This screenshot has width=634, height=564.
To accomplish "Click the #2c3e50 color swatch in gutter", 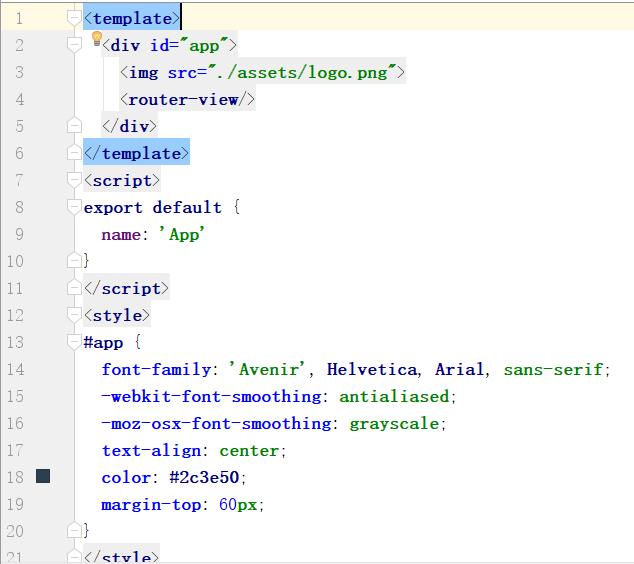I will [43, 476].
